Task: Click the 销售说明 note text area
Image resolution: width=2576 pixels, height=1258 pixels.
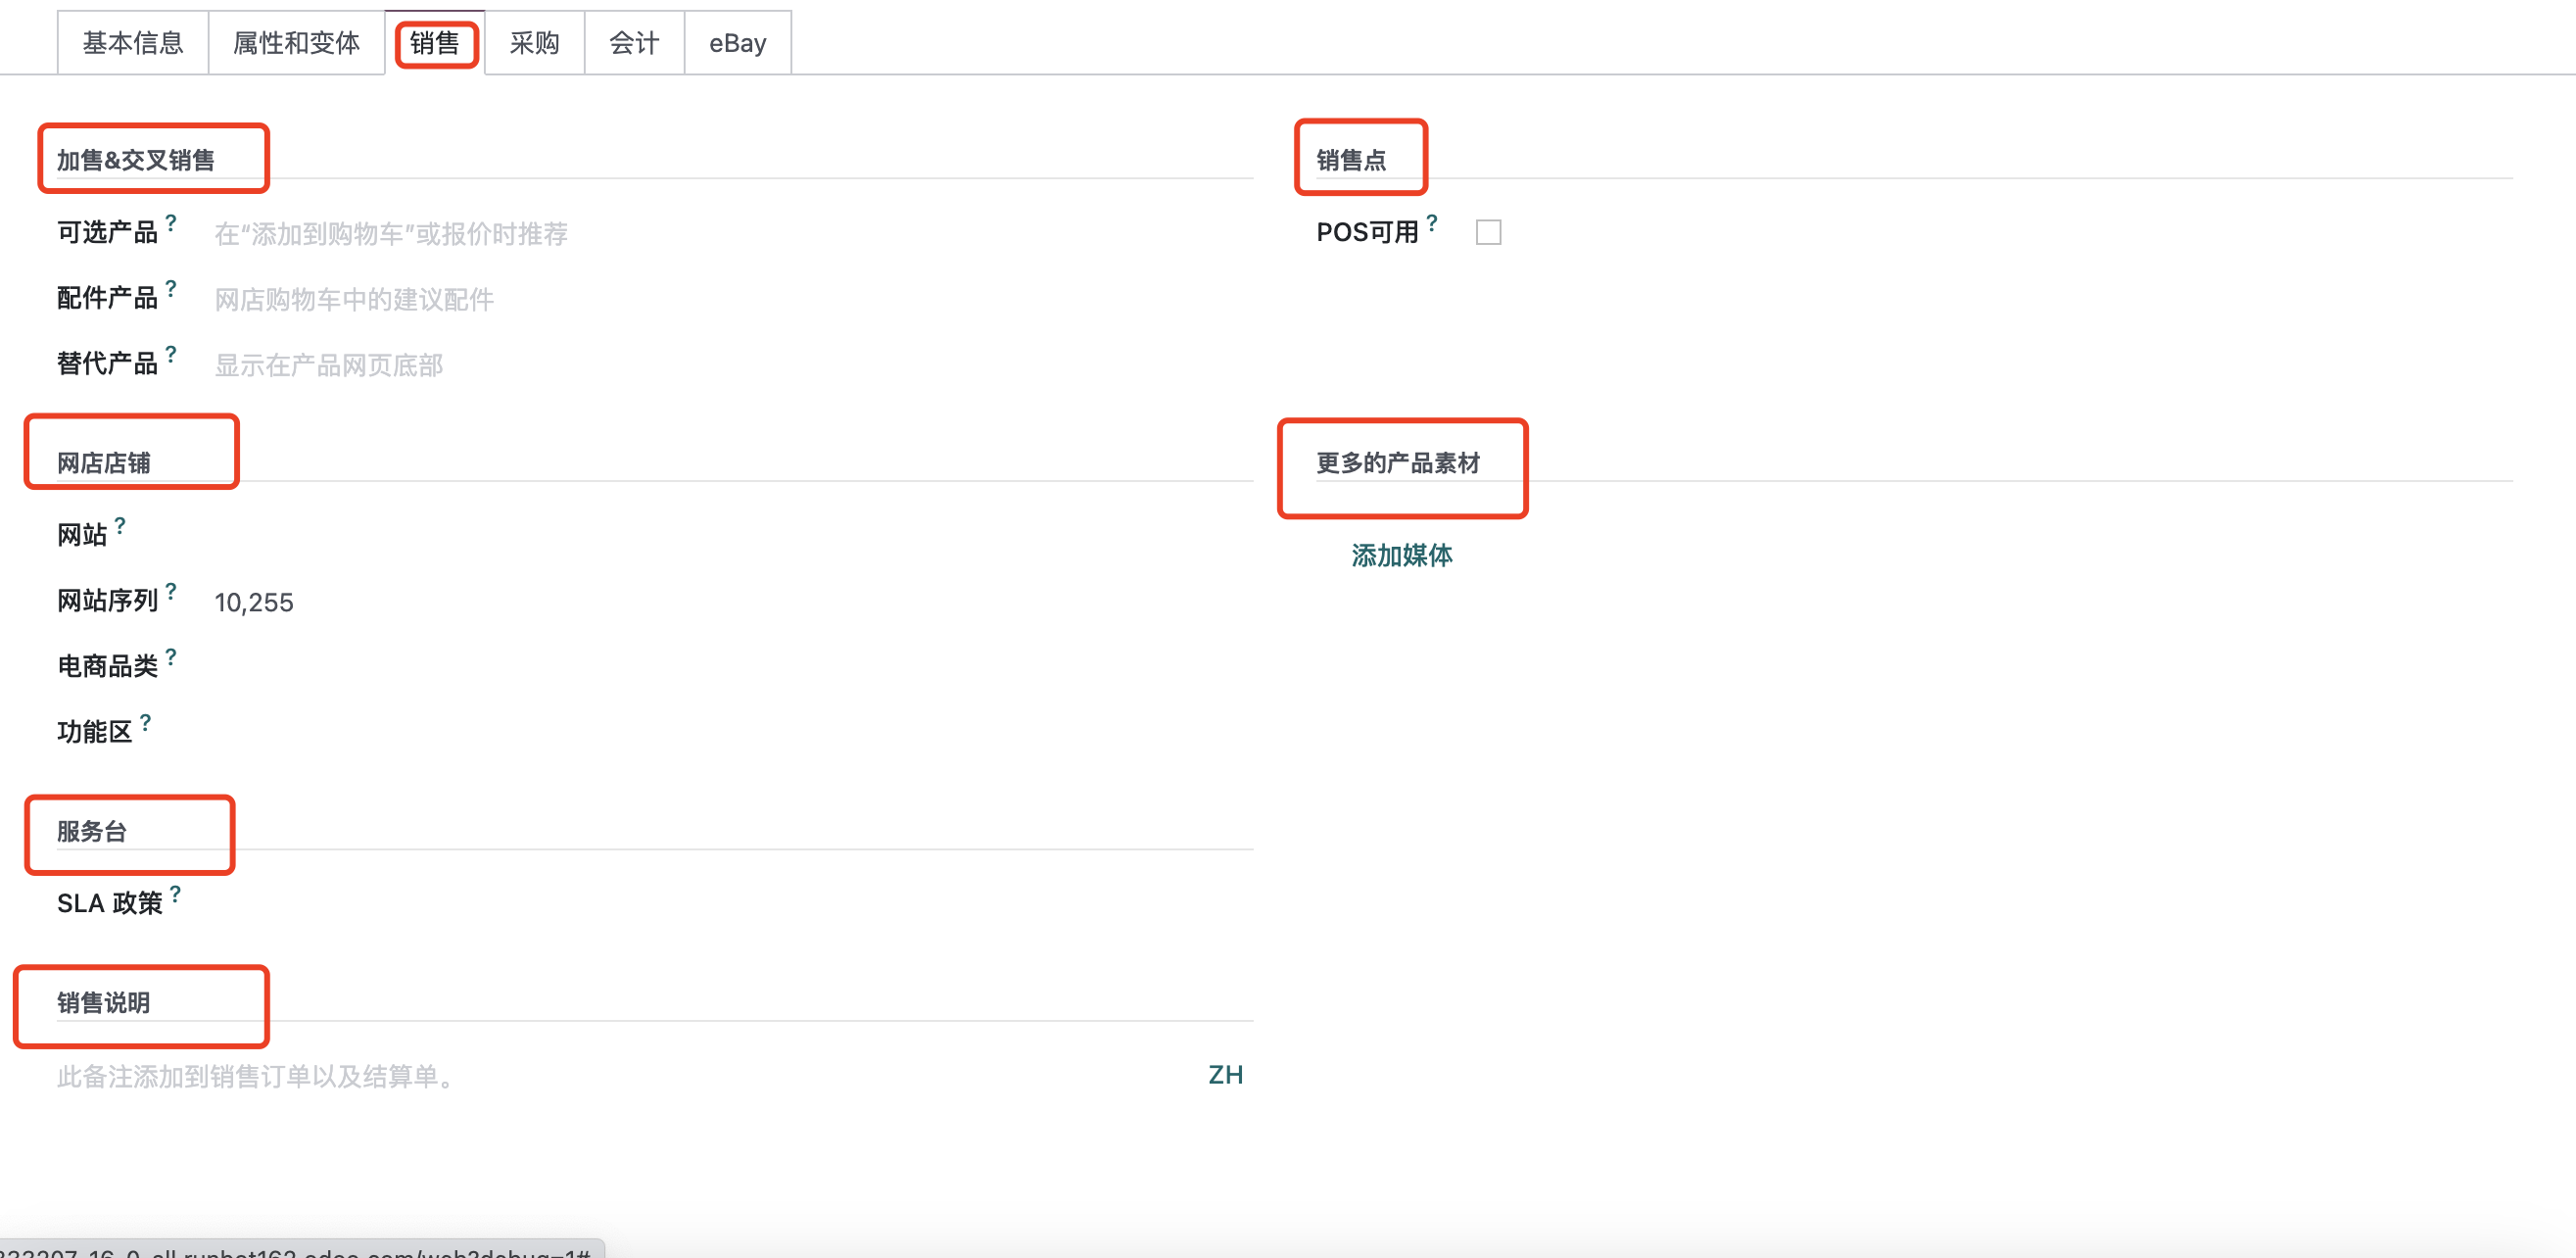Action: [630, 1076]
